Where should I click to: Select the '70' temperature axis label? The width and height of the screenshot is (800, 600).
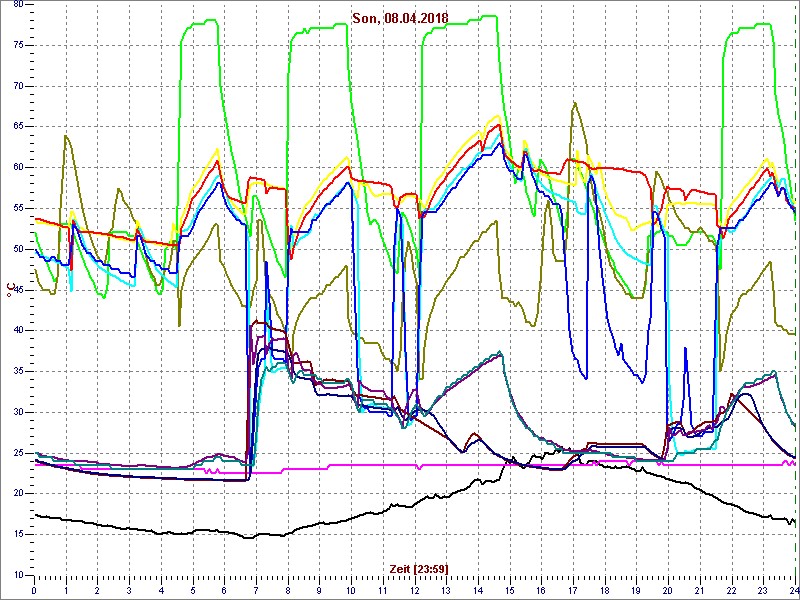click(17, 86)
